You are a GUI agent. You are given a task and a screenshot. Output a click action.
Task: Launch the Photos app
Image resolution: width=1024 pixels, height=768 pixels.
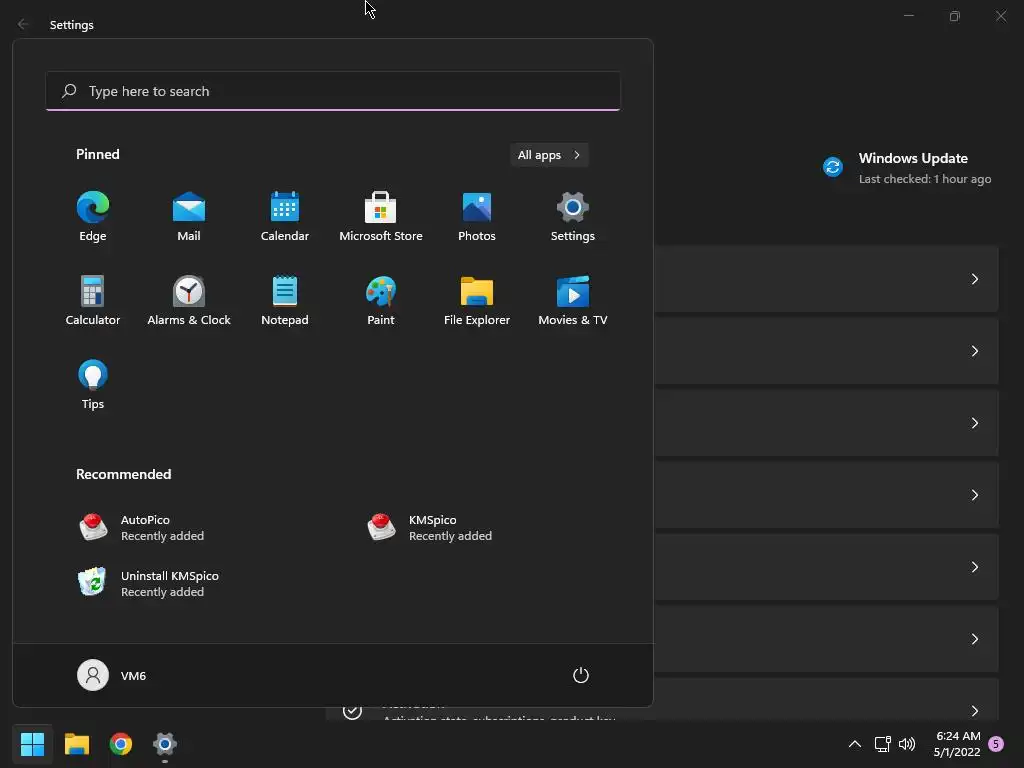[477, 217]
